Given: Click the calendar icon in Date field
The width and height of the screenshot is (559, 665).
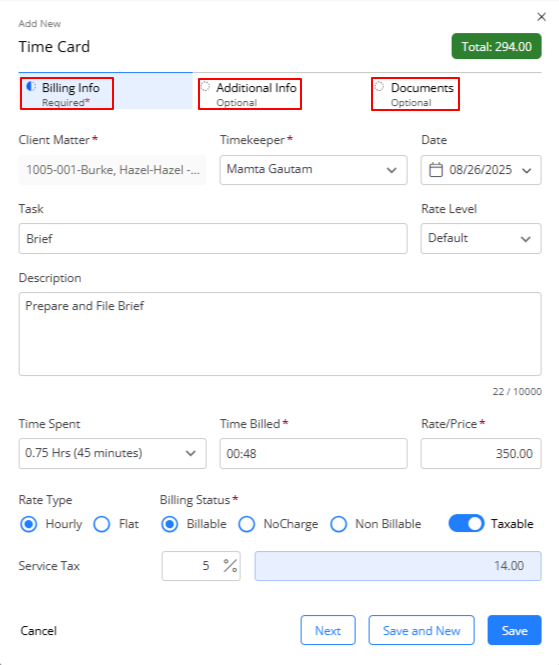Looking at the screenshot, I should tap(436, 170).
